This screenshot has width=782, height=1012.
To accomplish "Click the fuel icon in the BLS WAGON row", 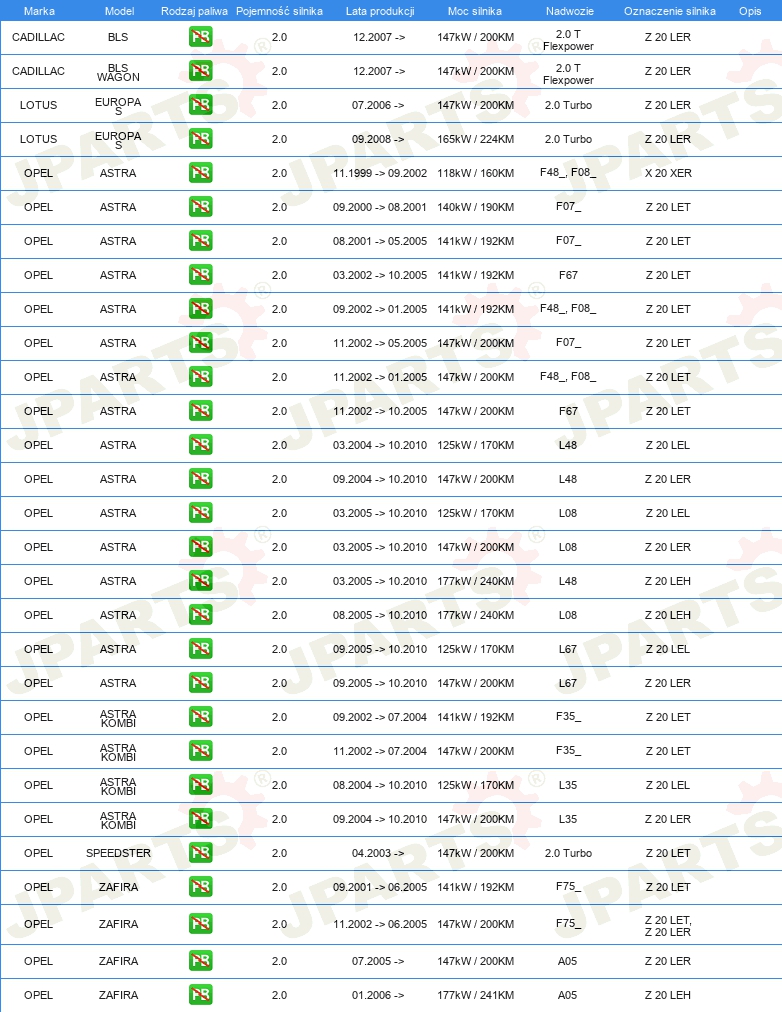I will tap(201, 71).
